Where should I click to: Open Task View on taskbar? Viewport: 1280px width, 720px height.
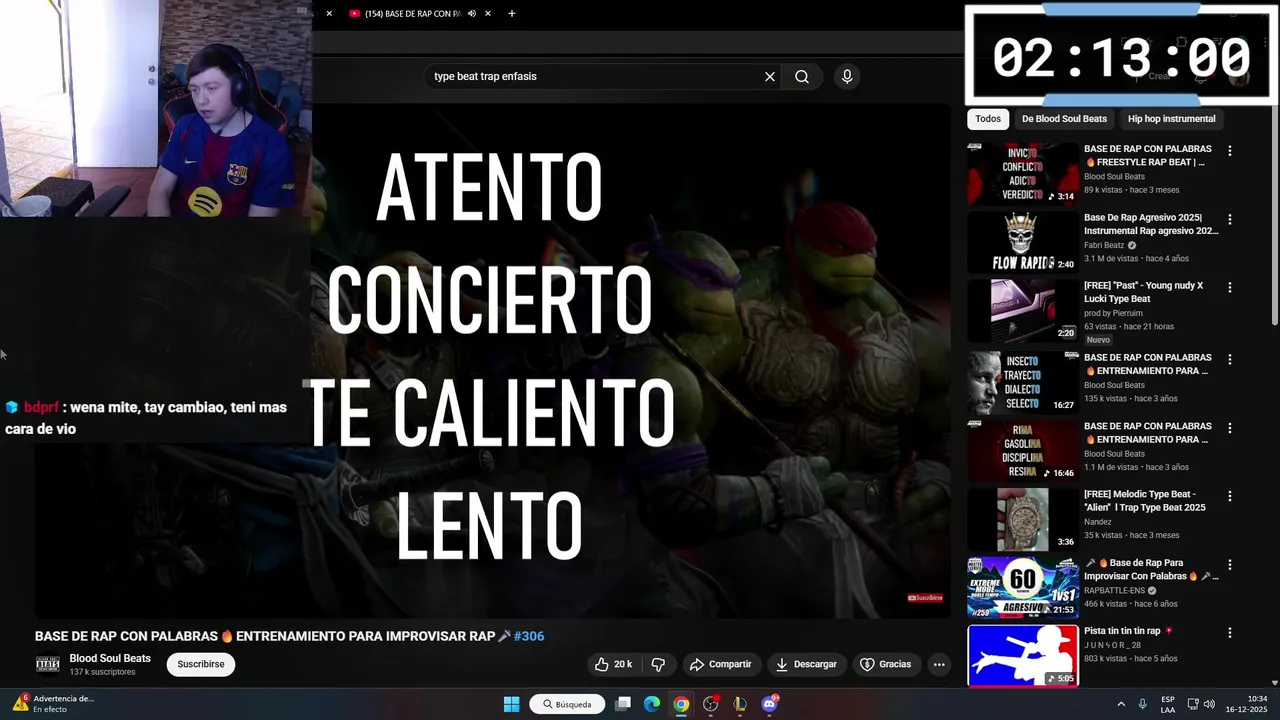(x=623, y=704)
